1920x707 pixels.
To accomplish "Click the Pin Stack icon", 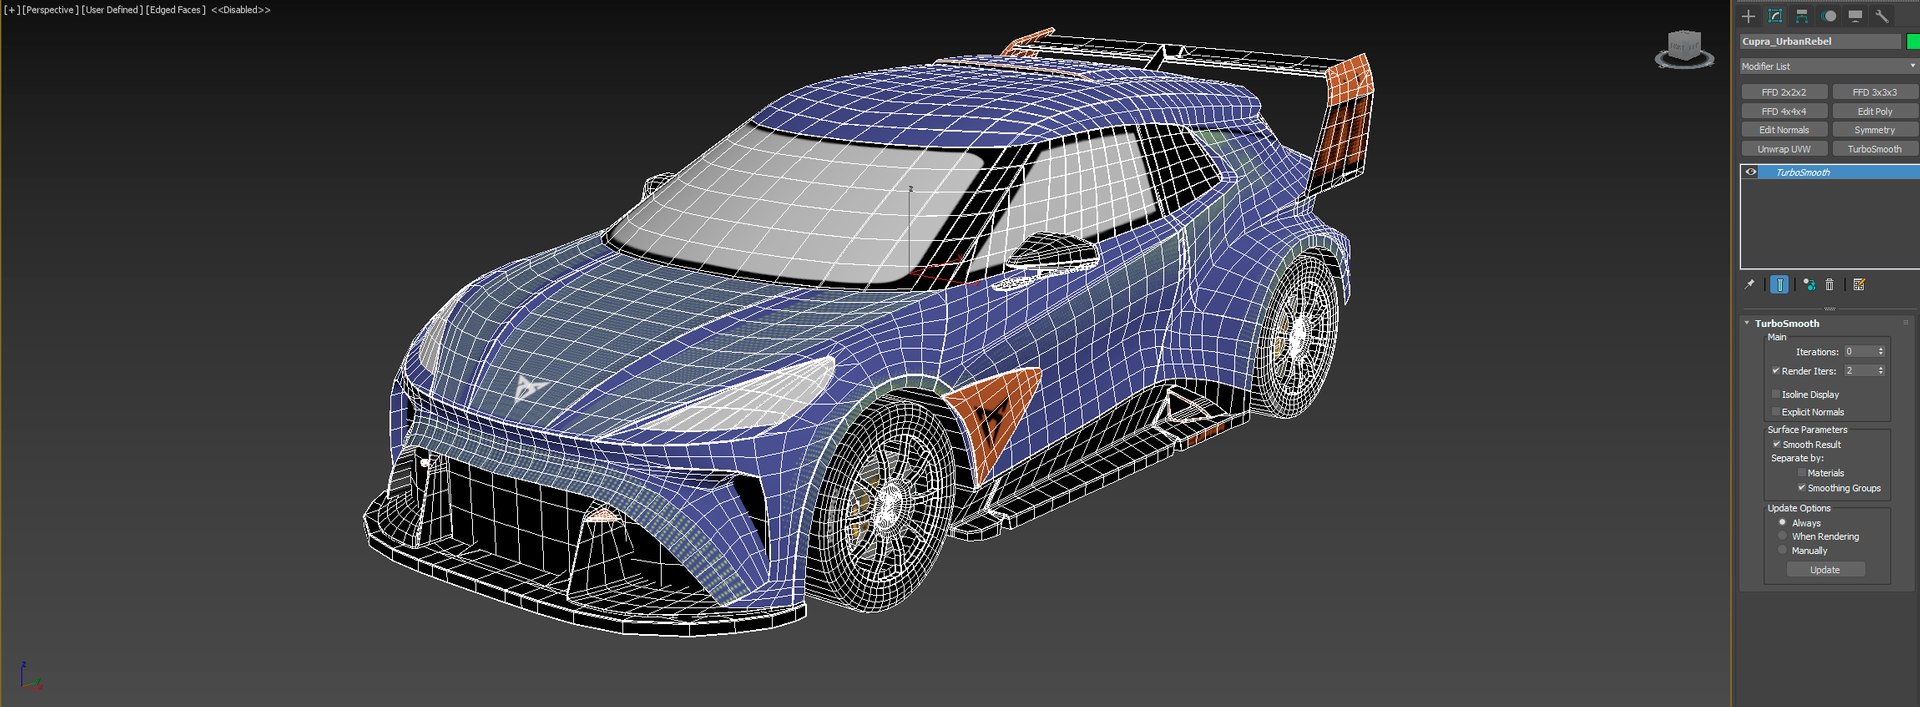I will coord(1749,285).
